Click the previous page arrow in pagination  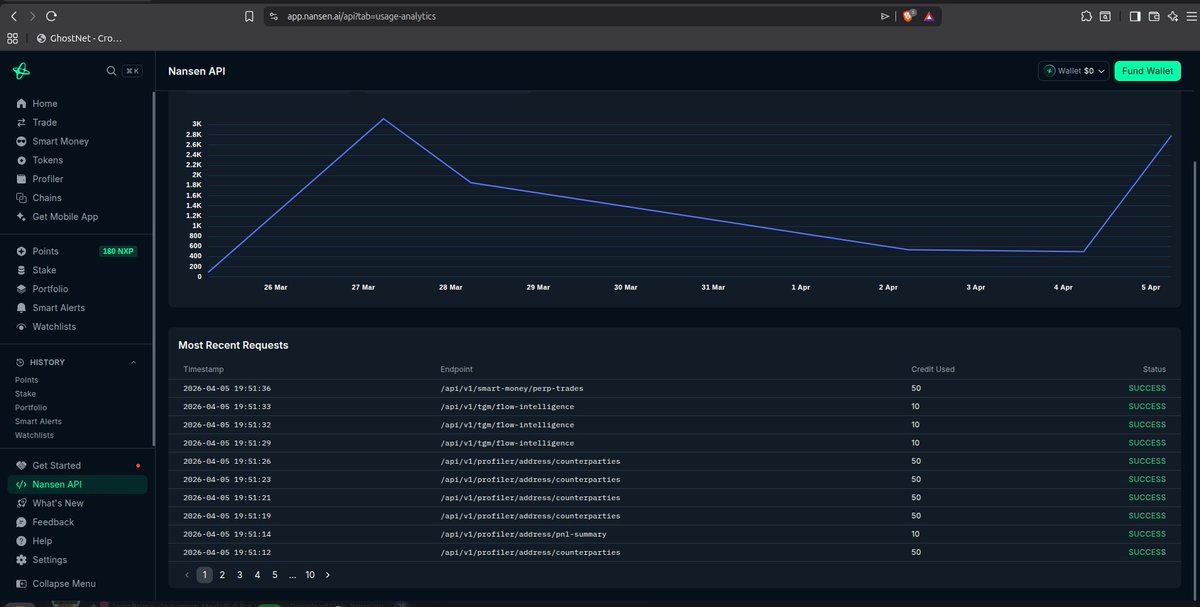tap(187, 575)
